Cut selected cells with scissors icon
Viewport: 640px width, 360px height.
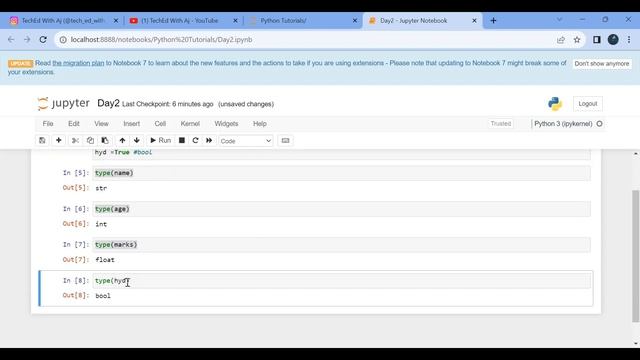click(x=75, y=140)
